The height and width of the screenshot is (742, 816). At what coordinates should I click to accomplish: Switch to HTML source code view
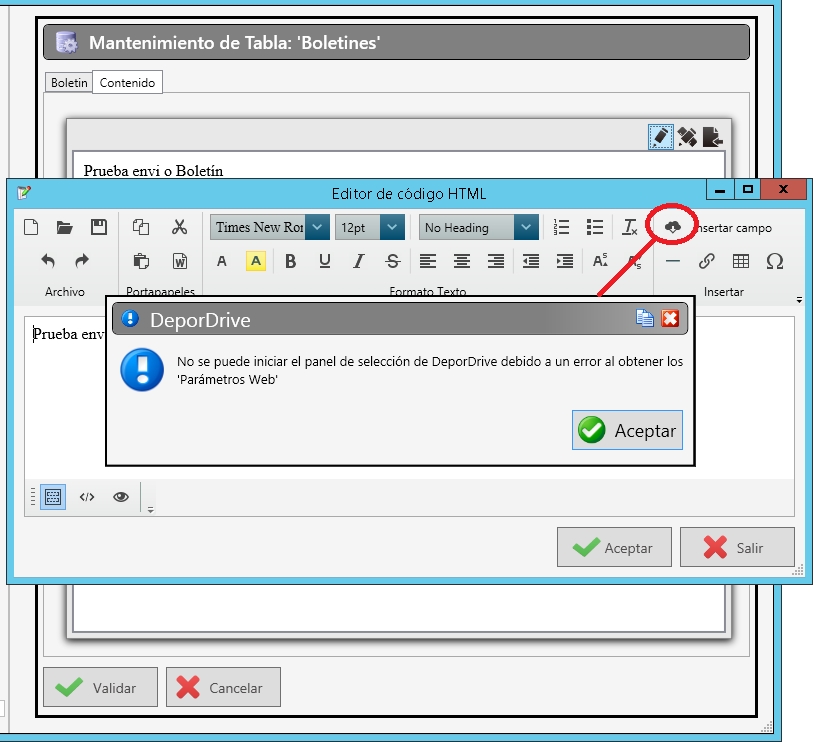tap(87, 497)
